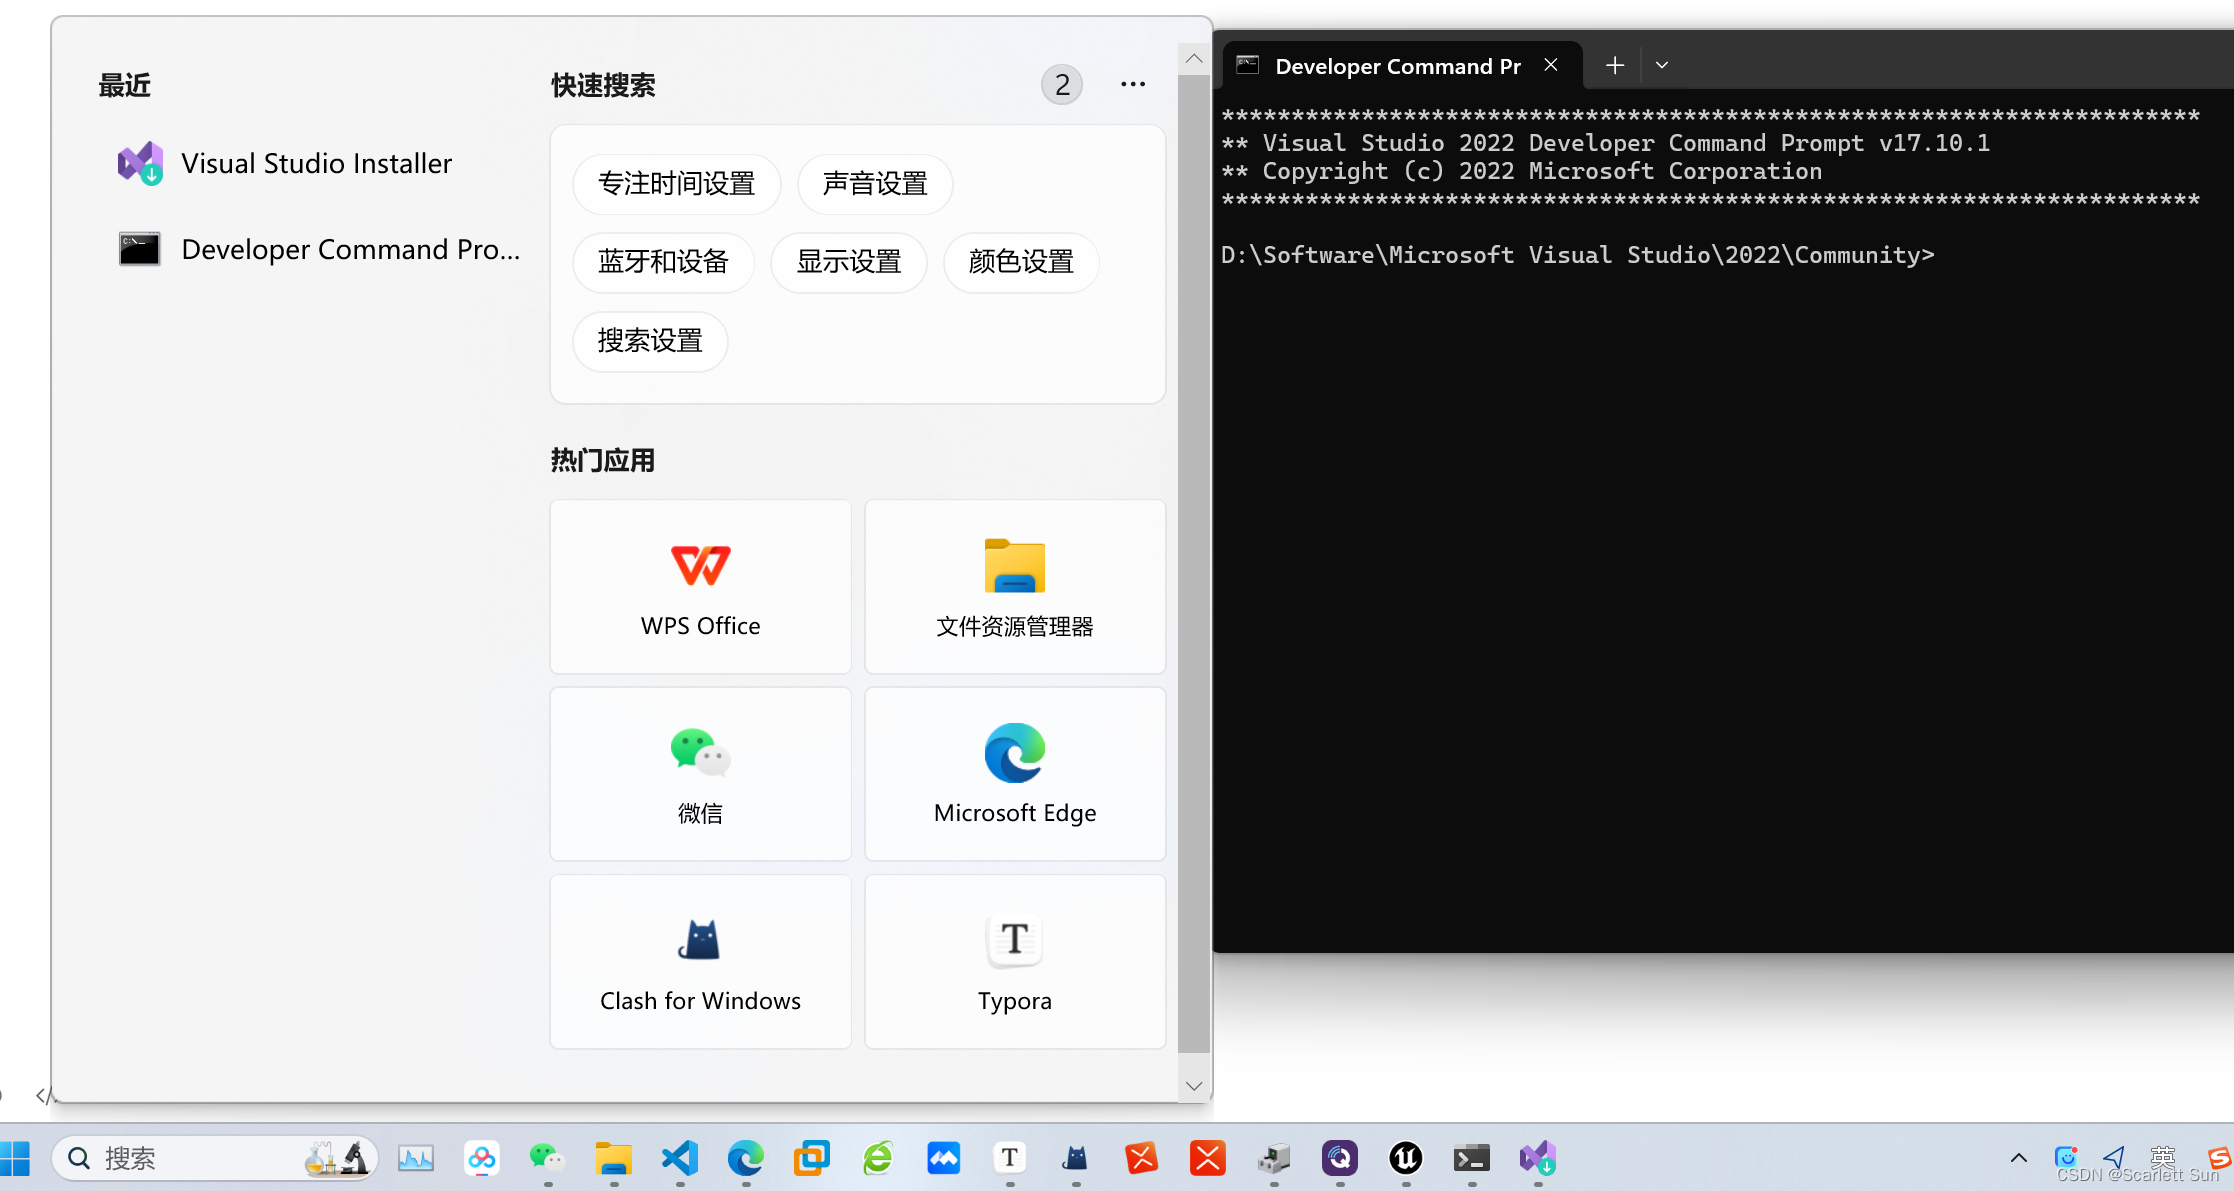Click Visual Studio Code taskbar icon
The width and height of the screenshot is (2234, 1191).
point(680,1158)
